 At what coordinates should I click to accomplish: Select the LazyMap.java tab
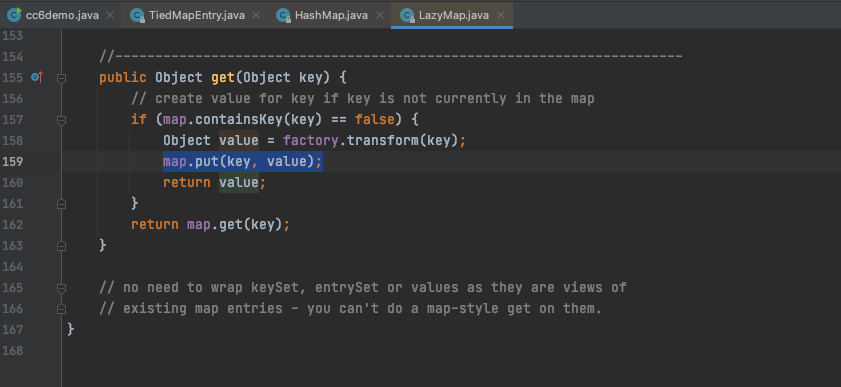[453, 15]
